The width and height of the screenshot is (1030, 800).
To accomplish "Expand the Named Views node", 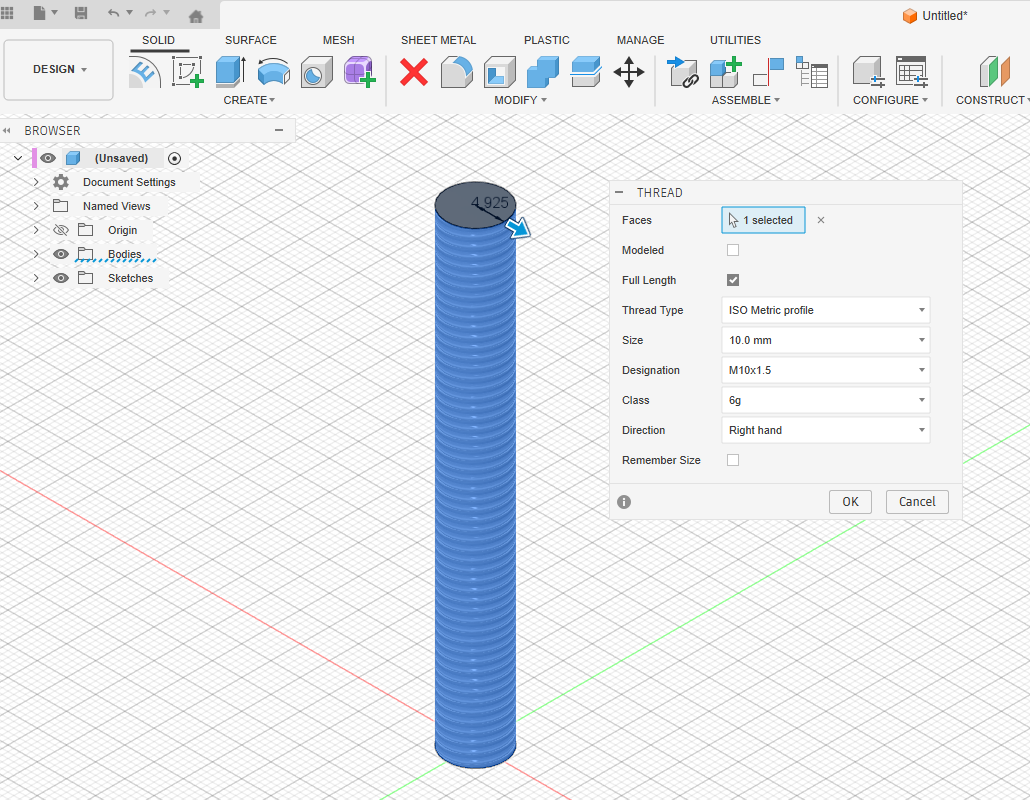I will [36, 206].
